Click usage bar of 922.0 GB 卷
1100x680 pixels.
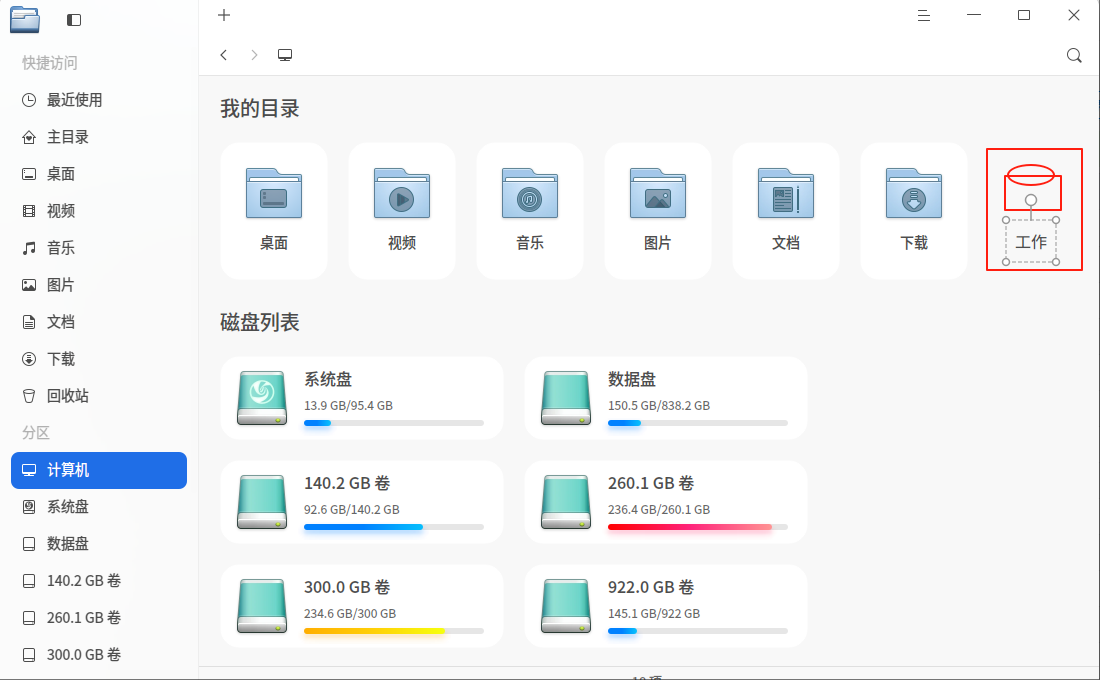(697, 631)
